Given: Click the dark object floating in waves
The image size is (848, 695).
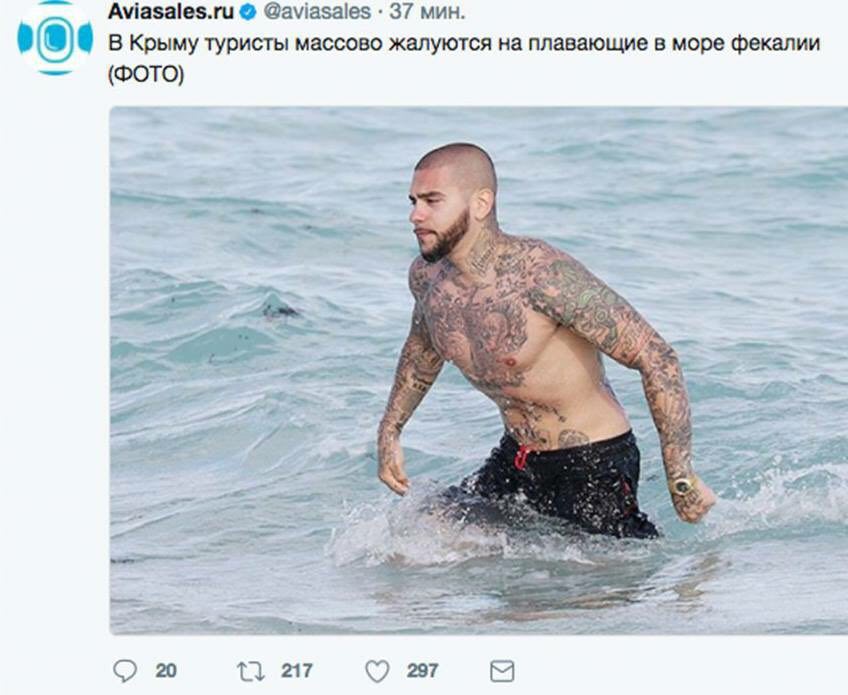Looking at the screenshot, I should 277,308.
